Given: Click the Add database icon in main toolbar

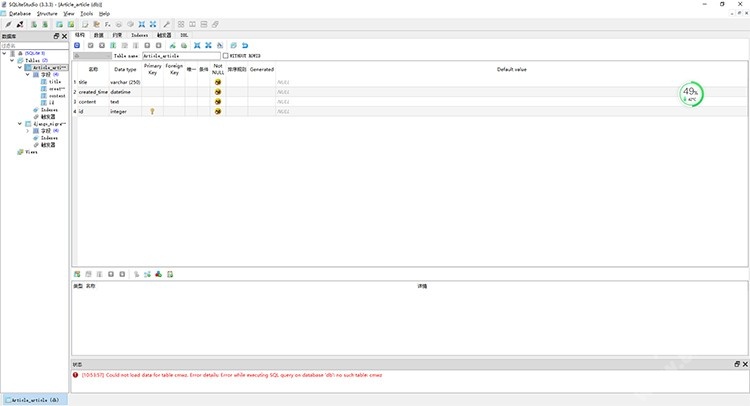Looking at the screenshot, I should pyautogui.click(x=34, y=24).
